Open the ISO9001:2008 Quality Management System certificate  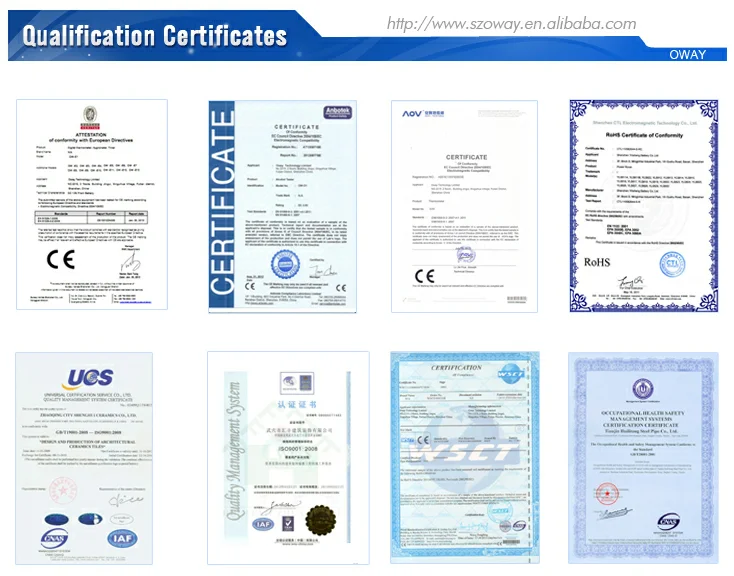click(x=288, y=458)
